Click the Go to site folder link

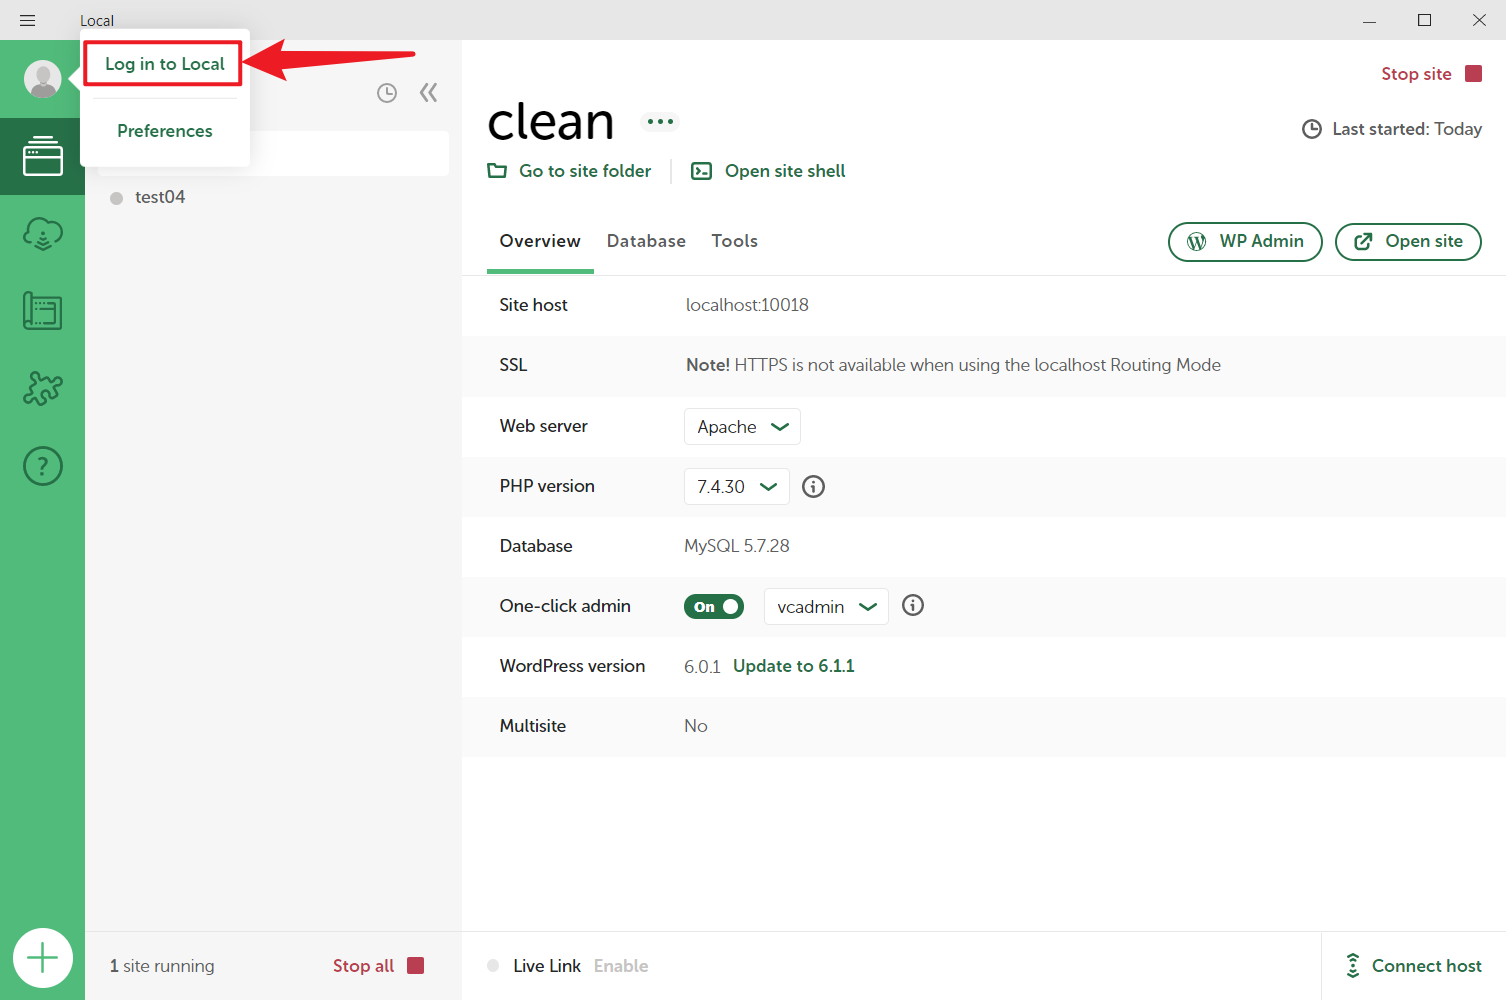(585, 171)
